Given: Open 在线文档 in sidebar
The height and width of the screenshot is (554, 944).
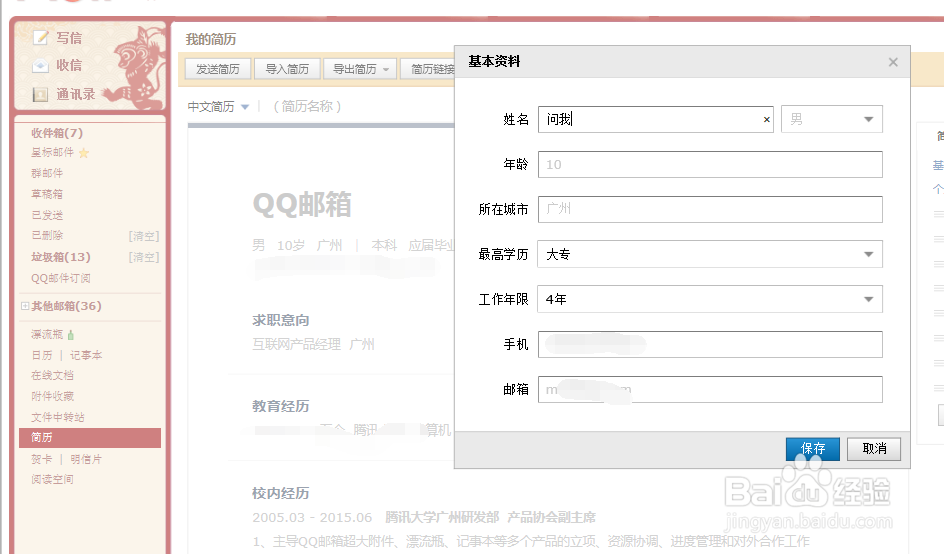Looking at the screenshot, I should (52, 375).
